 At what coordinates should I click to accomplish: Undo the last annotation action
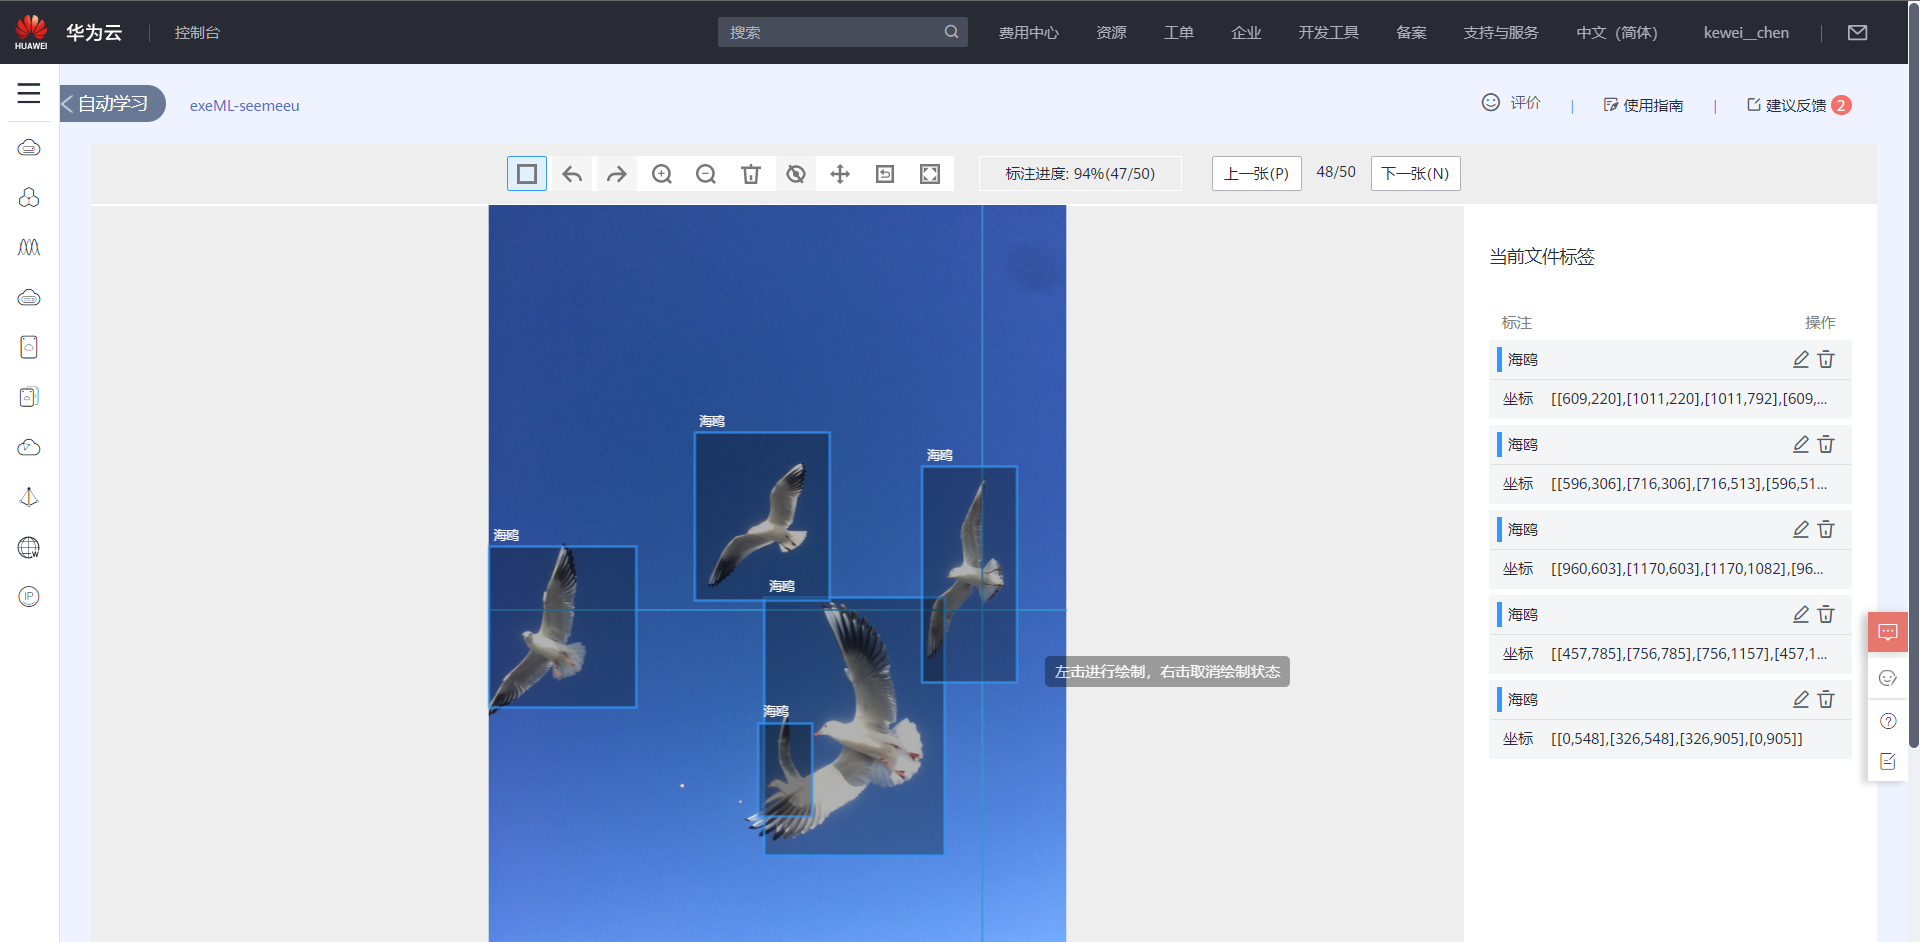coord(572,174)
